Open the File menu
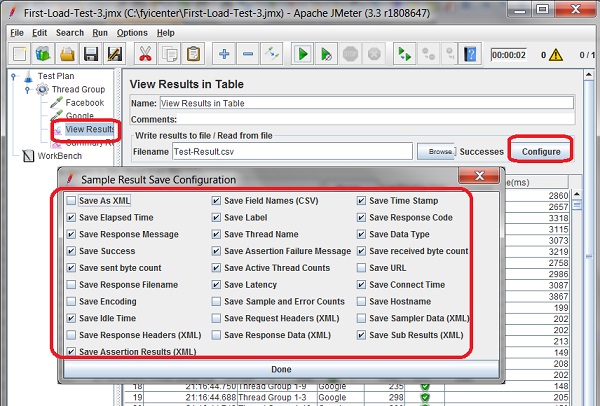The image size is (600, 406). point(17,33)
